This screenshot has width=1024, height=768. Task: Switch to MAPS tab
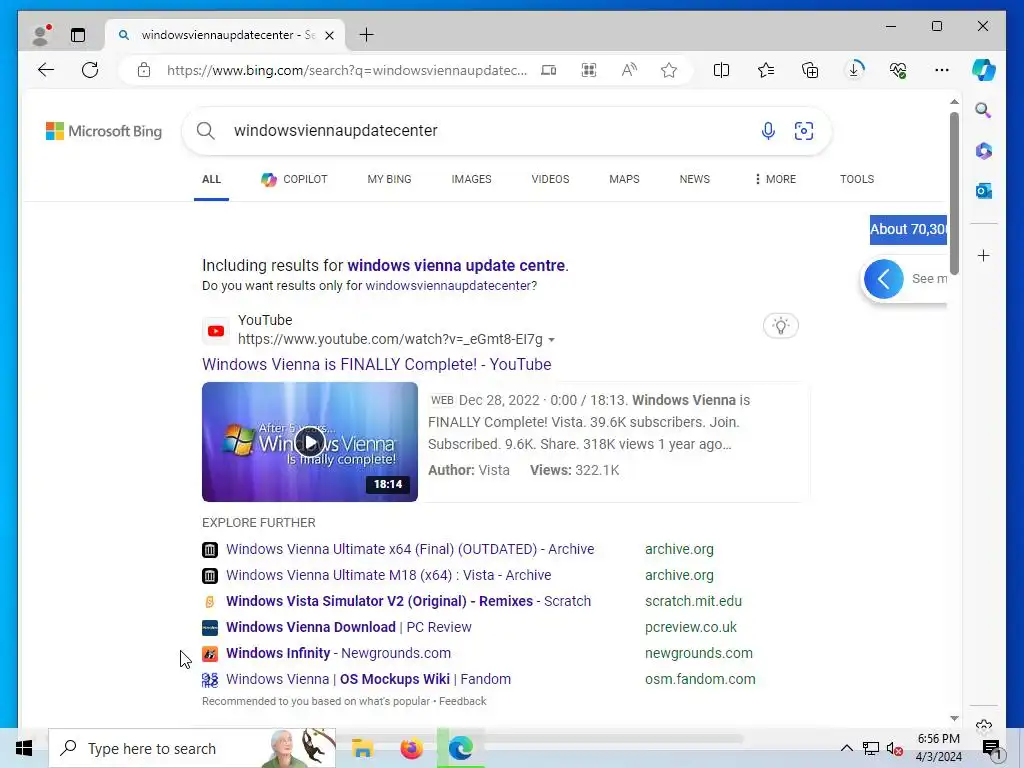tap(624, 179)
